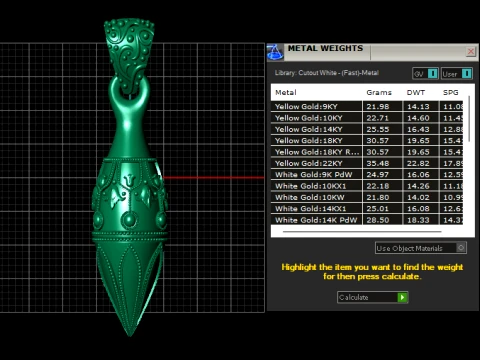This screenshot has width=480, height=360.
Task: Click DWT value 14.02
Action: coord(418,197)
